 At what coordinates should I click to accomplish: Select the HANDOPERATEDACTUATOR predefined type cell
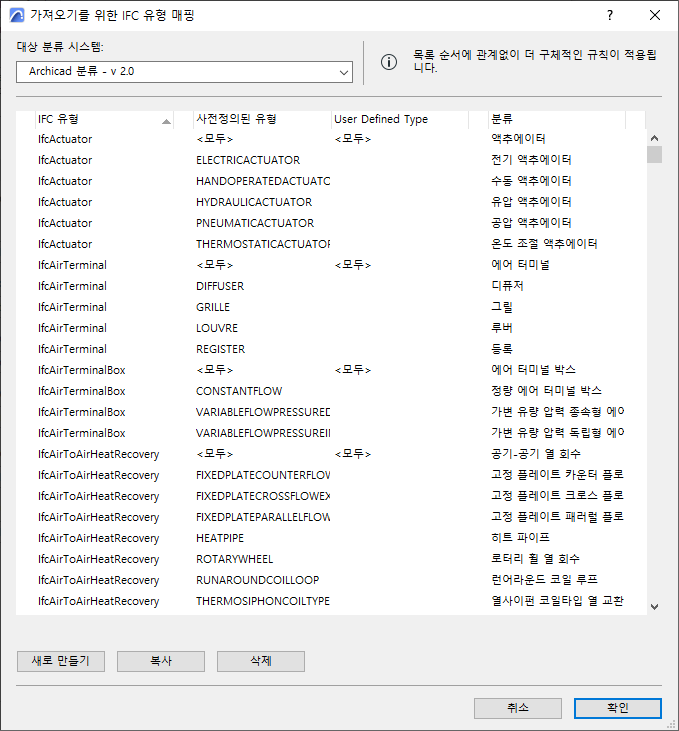[x=263, y=181]
